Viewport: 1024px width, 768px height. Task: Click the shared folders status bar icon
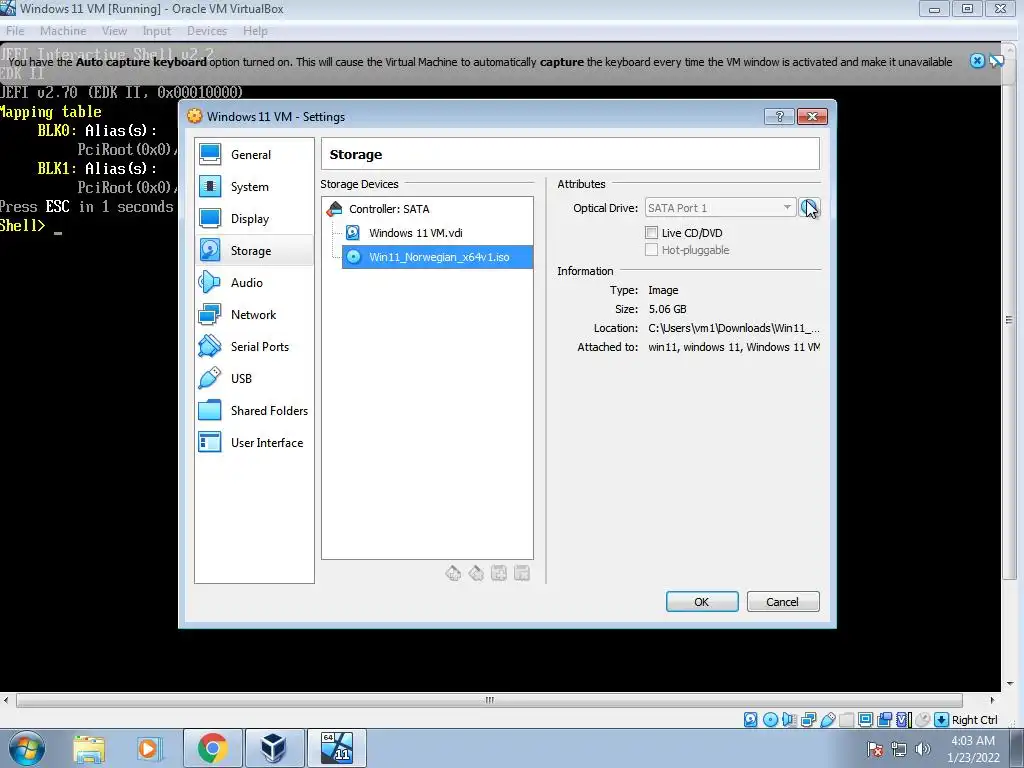846,720
